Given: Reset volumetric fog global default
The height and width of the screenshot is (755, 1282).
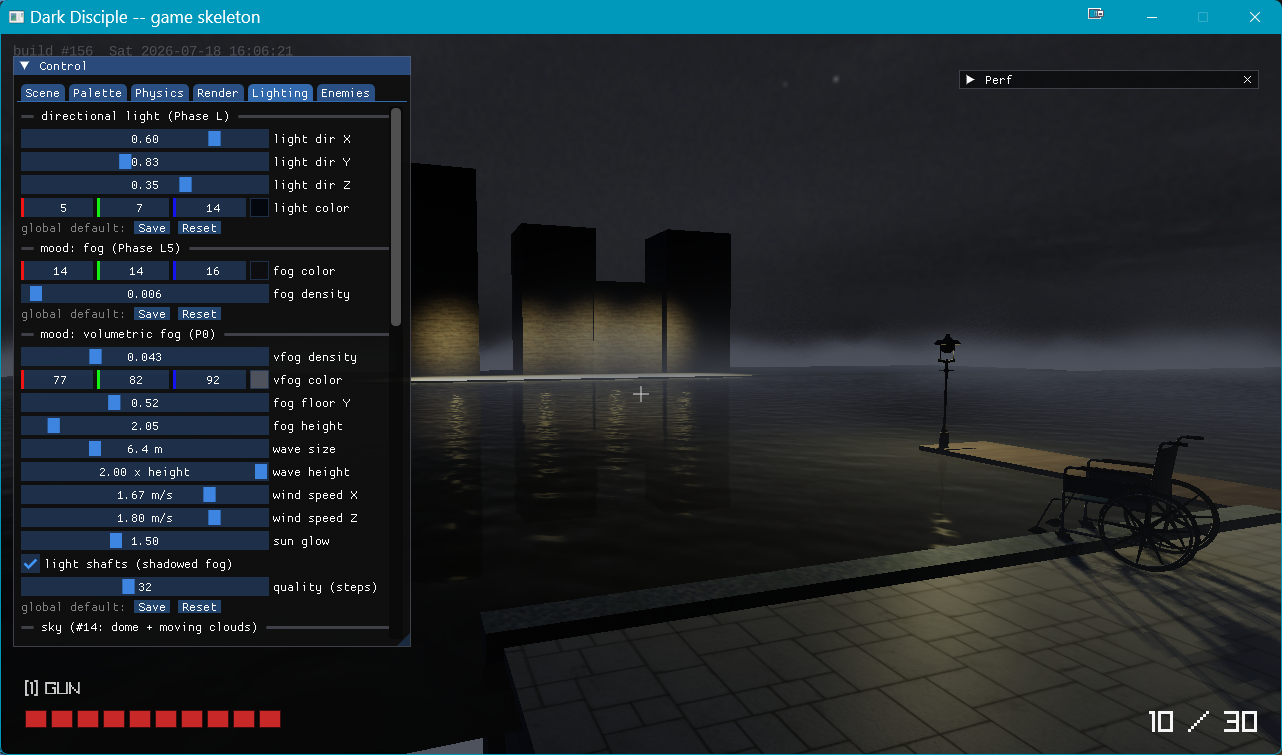Looking at the screenshot, I should click(x=199, y=607).
